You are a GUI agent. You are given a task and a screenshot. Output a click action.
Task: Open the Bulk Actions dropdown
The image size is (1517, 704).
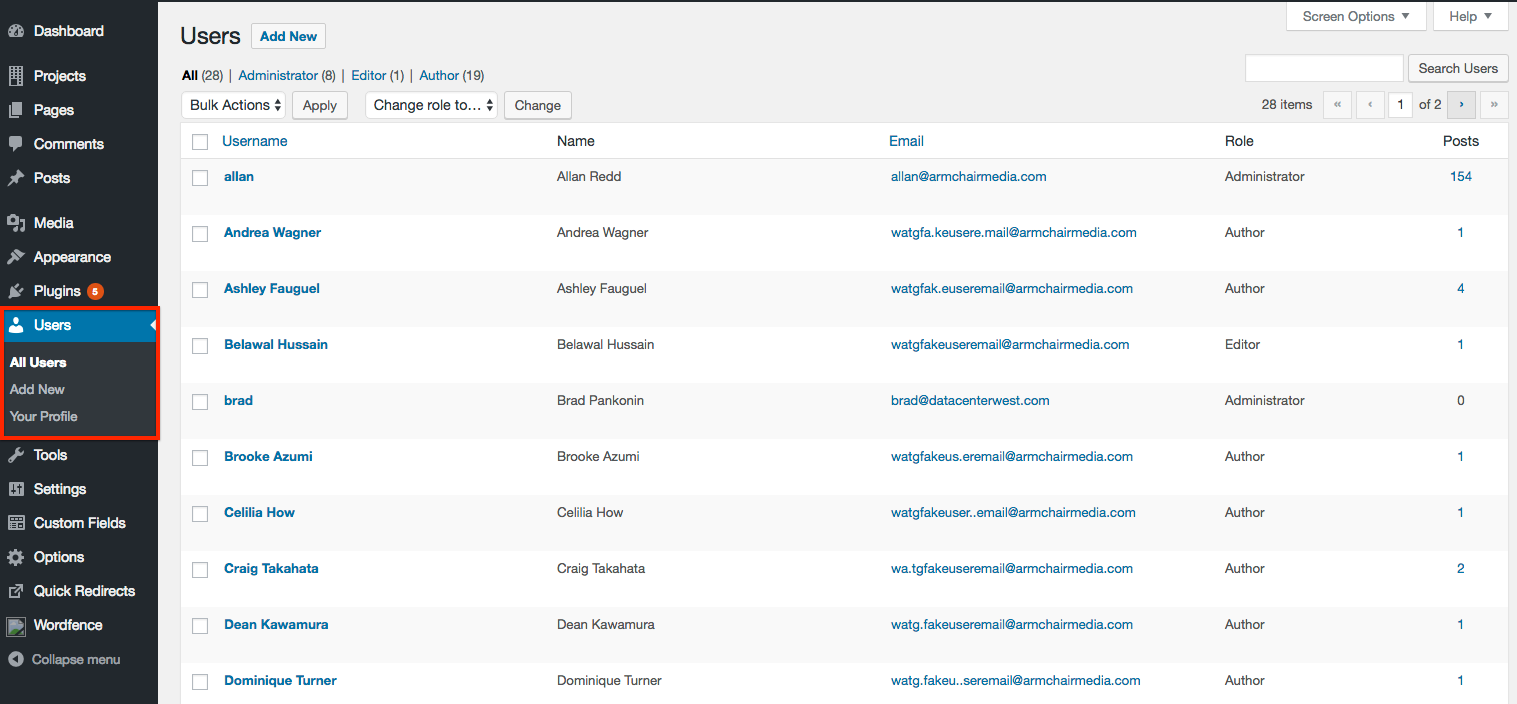pyautogui.click(x=234, y=105)
